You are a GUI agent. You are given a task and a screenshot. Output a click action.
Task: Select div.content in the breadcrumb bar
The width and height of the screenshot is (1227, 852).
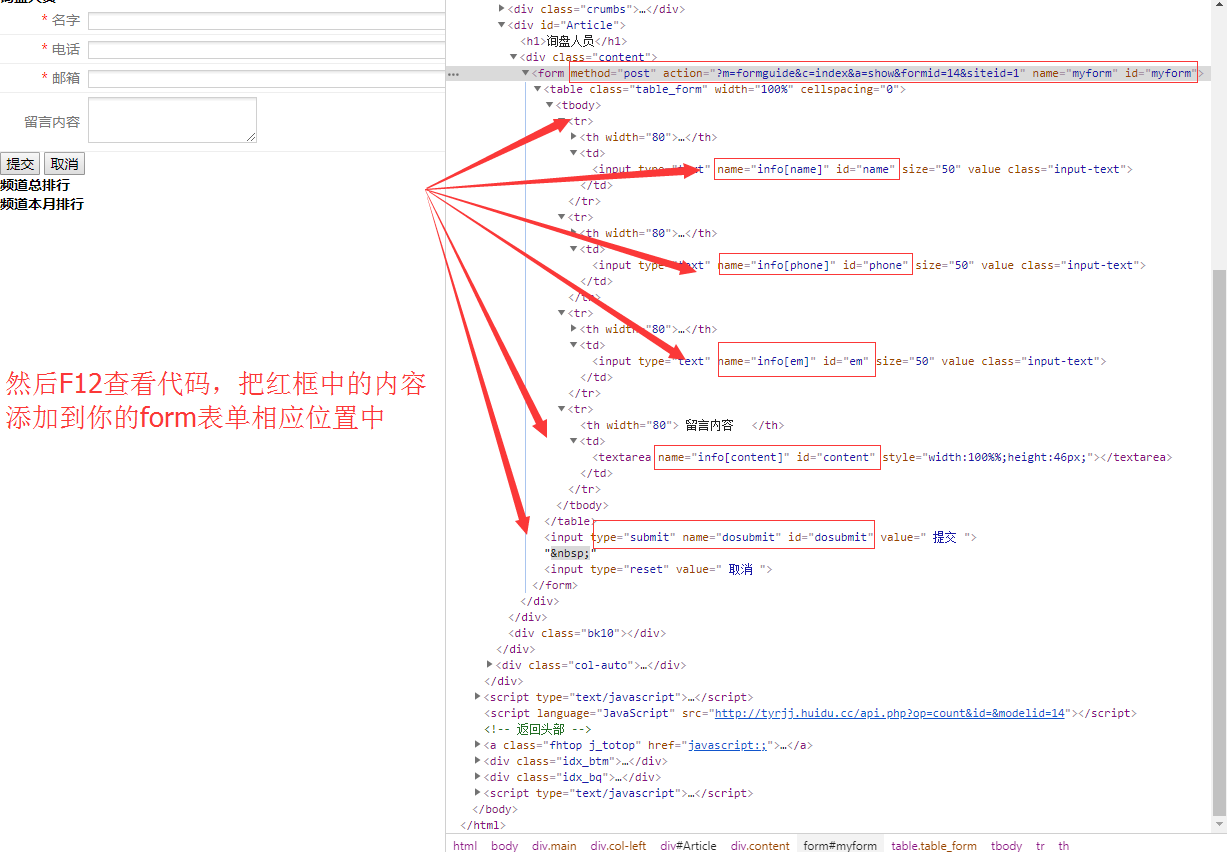tap(760, 846)
